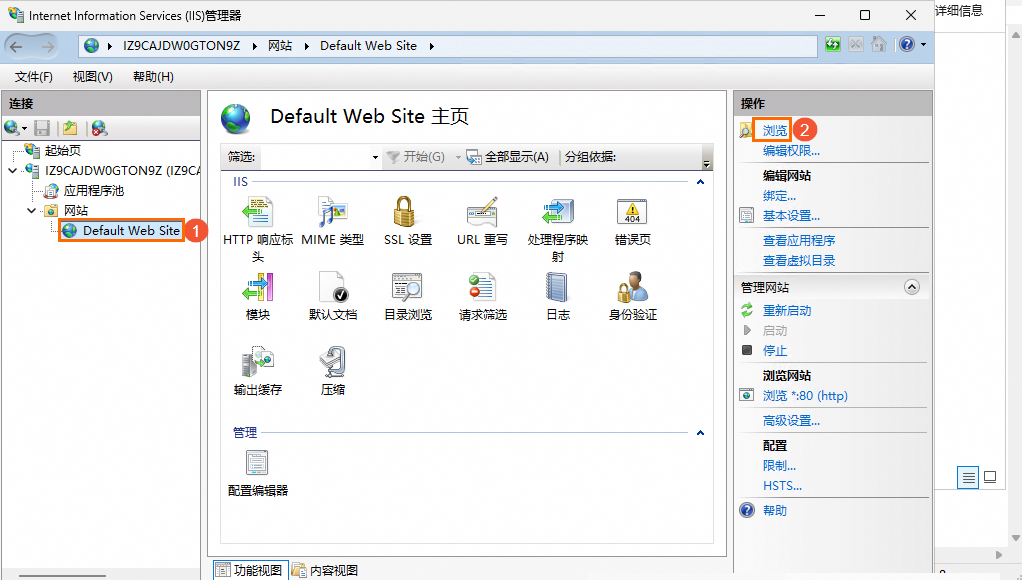Open the 请求筛选 feature icon

pos(482,287)
